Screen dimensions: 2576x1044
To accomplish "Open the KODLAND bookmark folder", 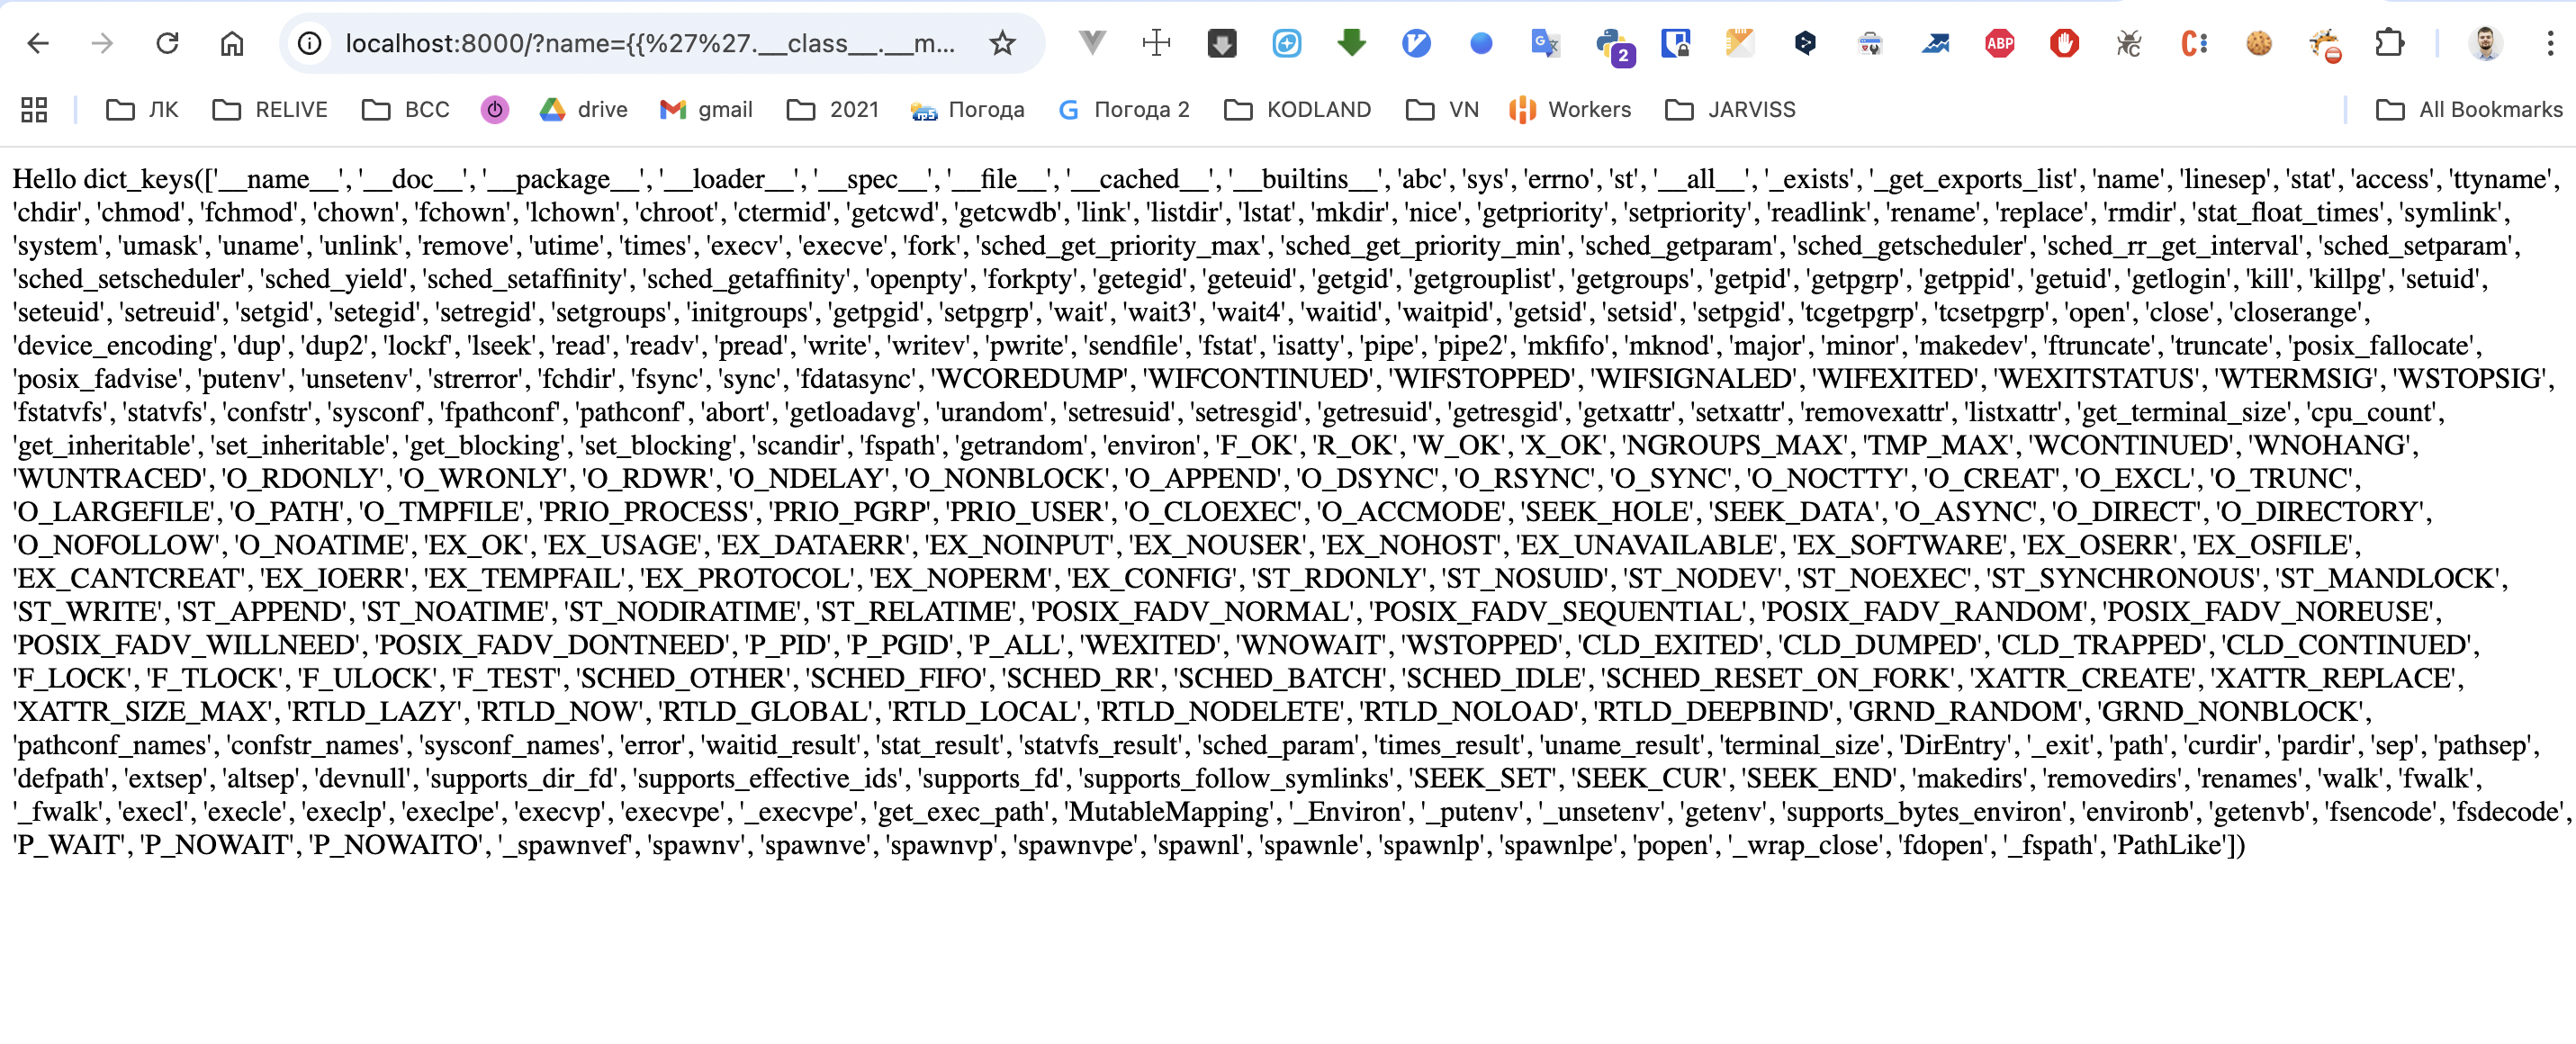I will (1298, 110).
